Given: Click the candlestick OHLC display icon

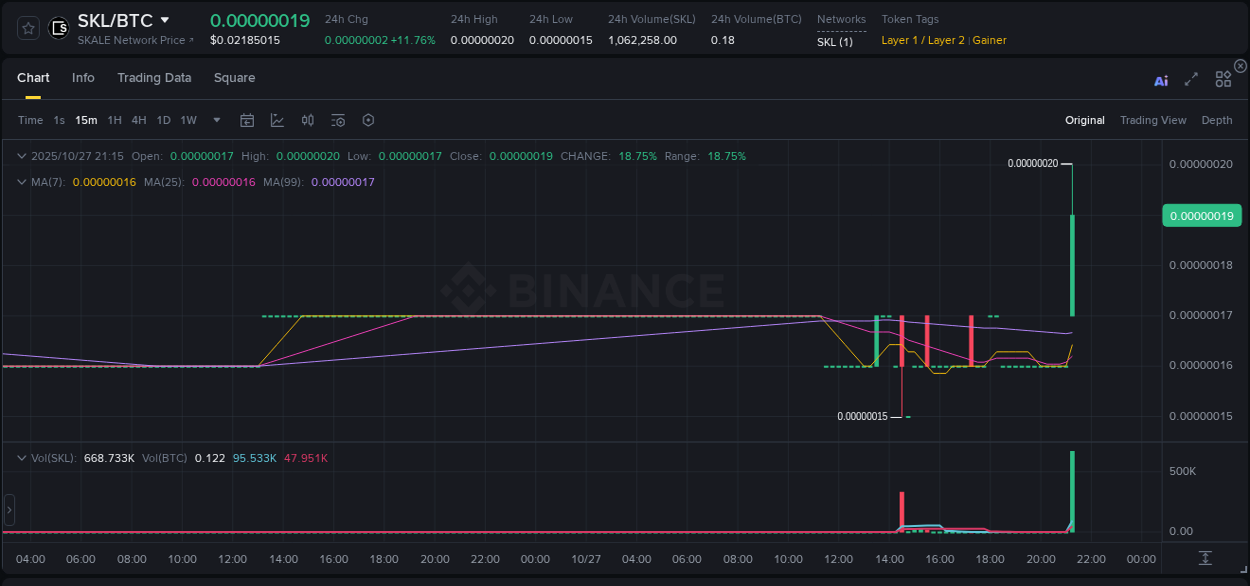Looking at the screenshot, I should pyautogui.click(x=307, y=120).
